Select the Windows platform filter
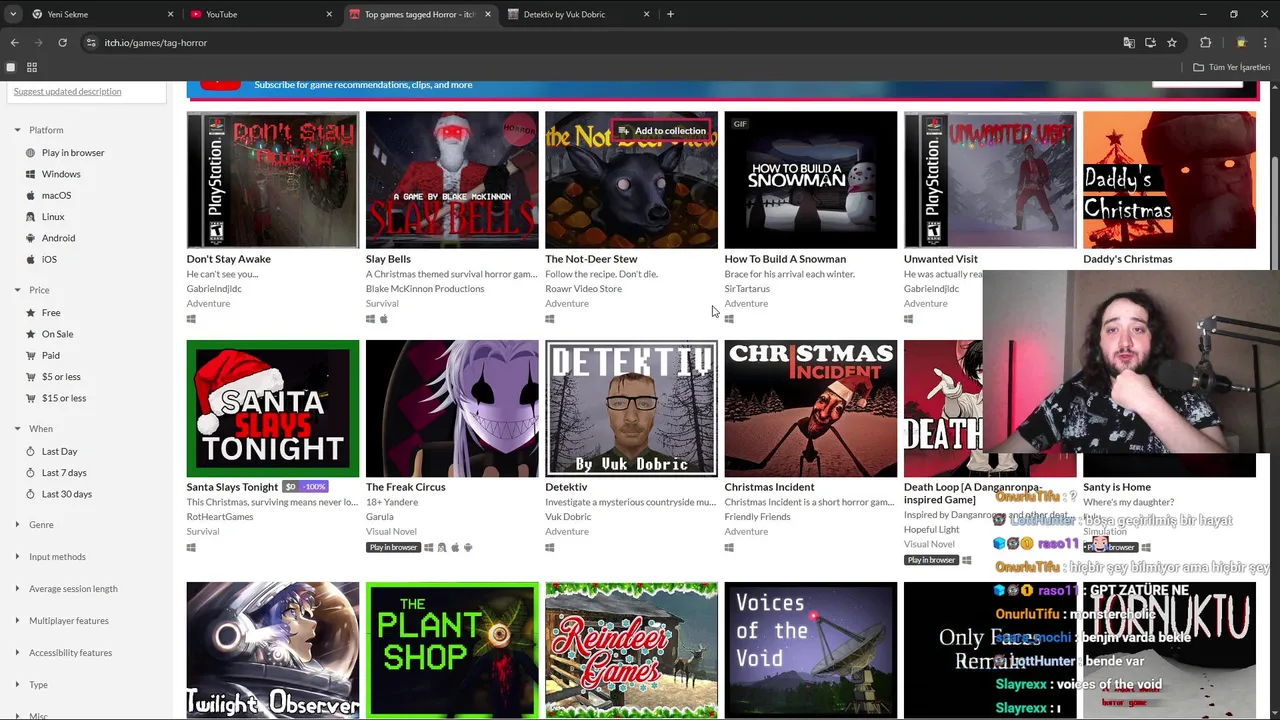The image size is (1280, 720). 60,174
